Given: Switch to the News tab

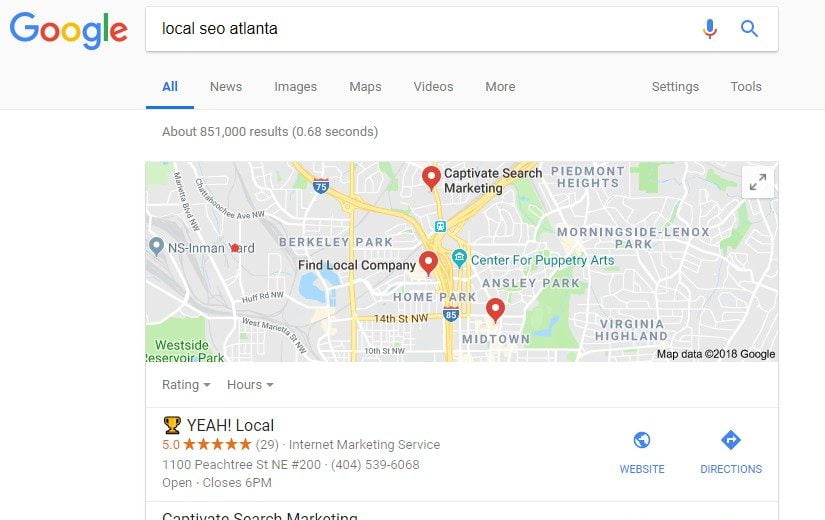Looking at the screenshot, I should coord(226,86).
